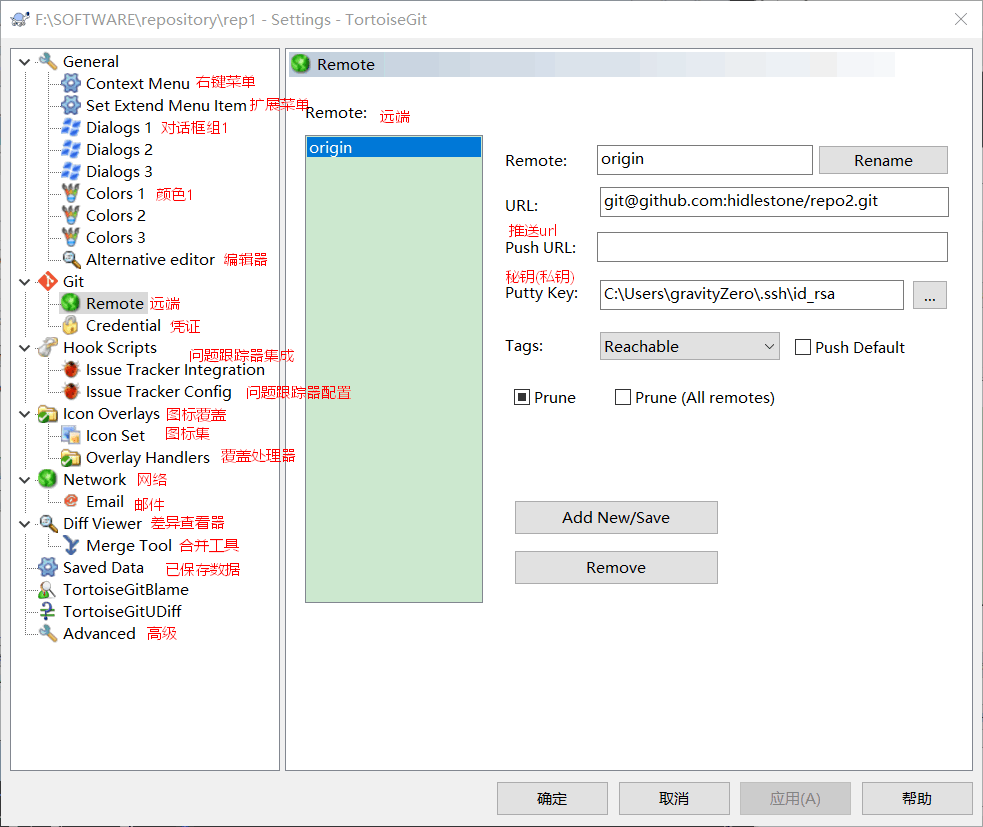Click the Remove button
983x827 pixels.
coord(616,567)
